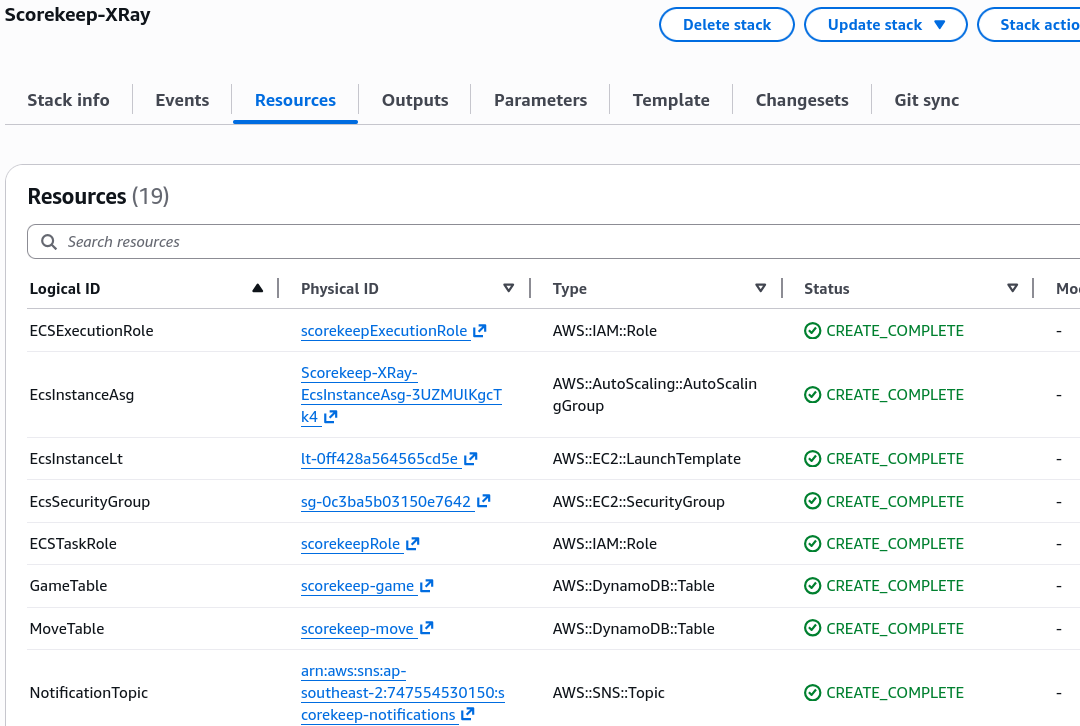
Task: Open the Scorekeep-XRay-EcsInstanceAsg physical ID link
Action: click(401, 395)
